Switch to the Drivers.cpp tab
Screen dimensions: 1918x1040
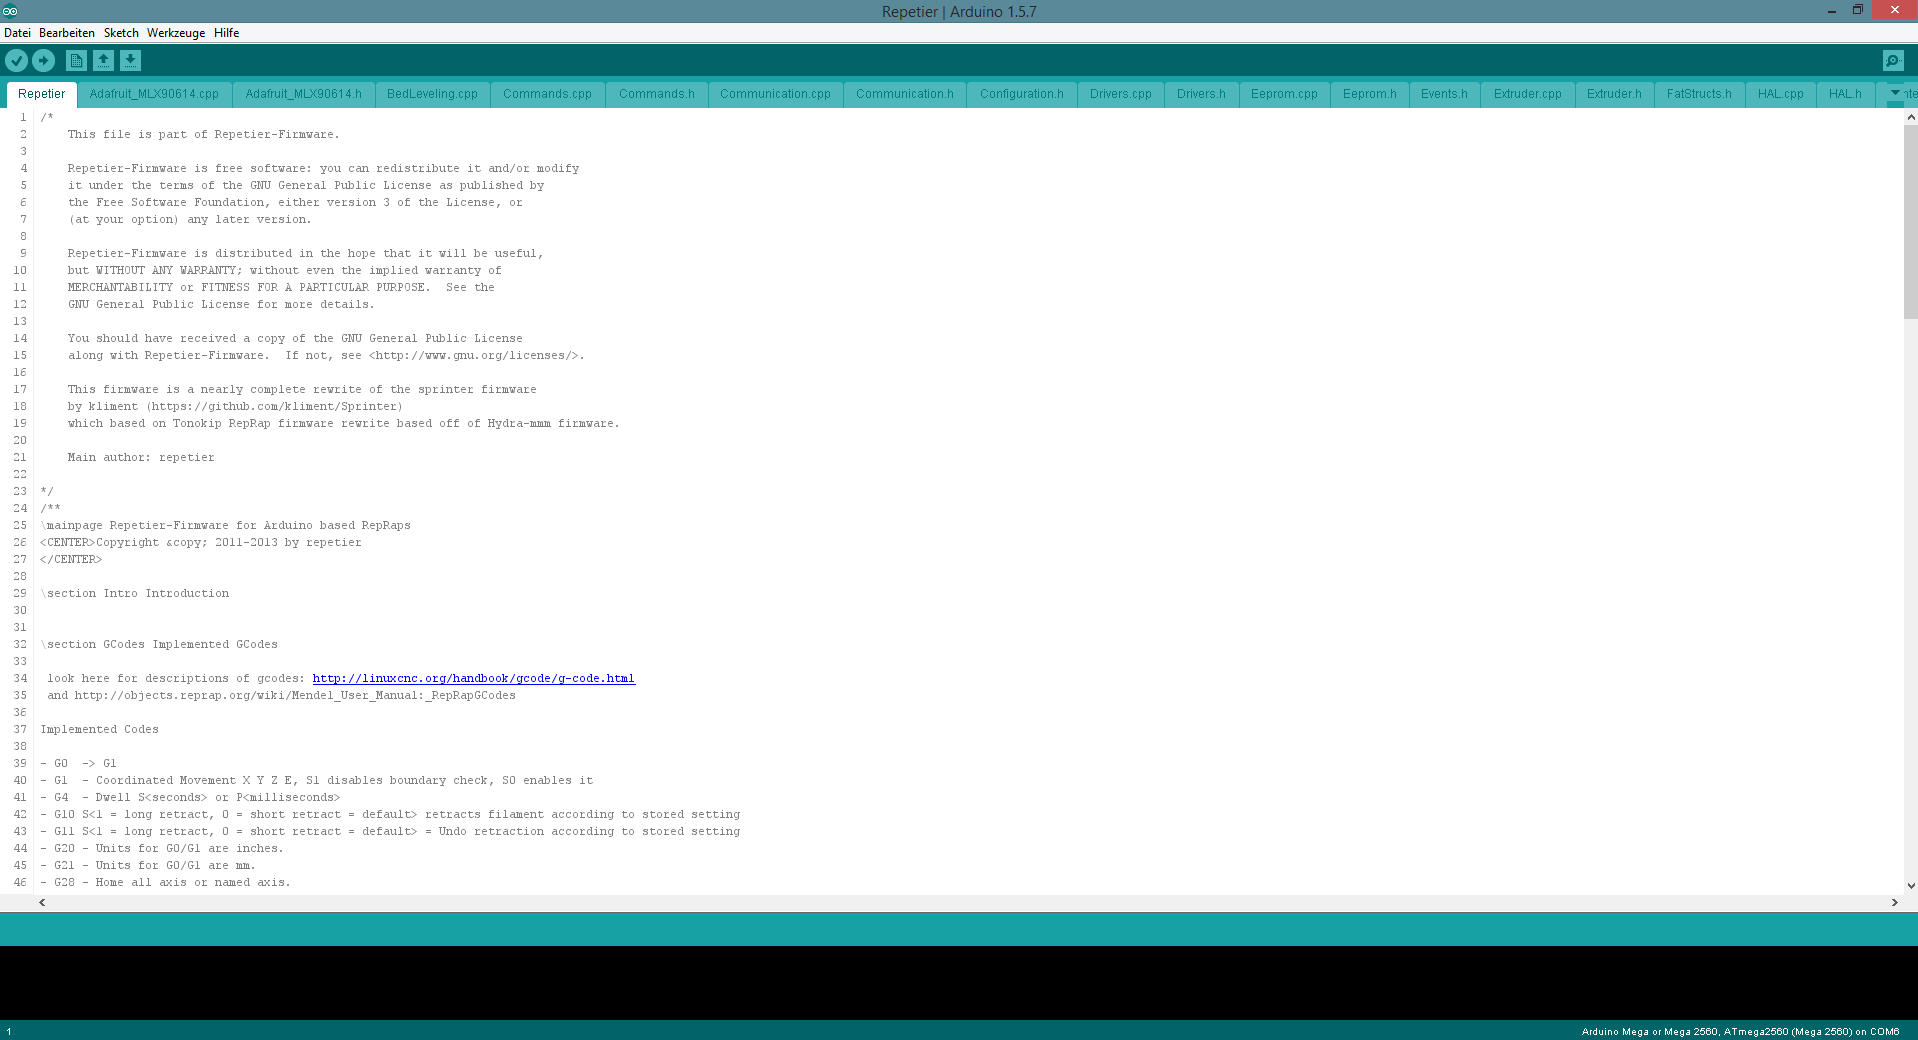pyautogui.click(x=1121, y=94)
